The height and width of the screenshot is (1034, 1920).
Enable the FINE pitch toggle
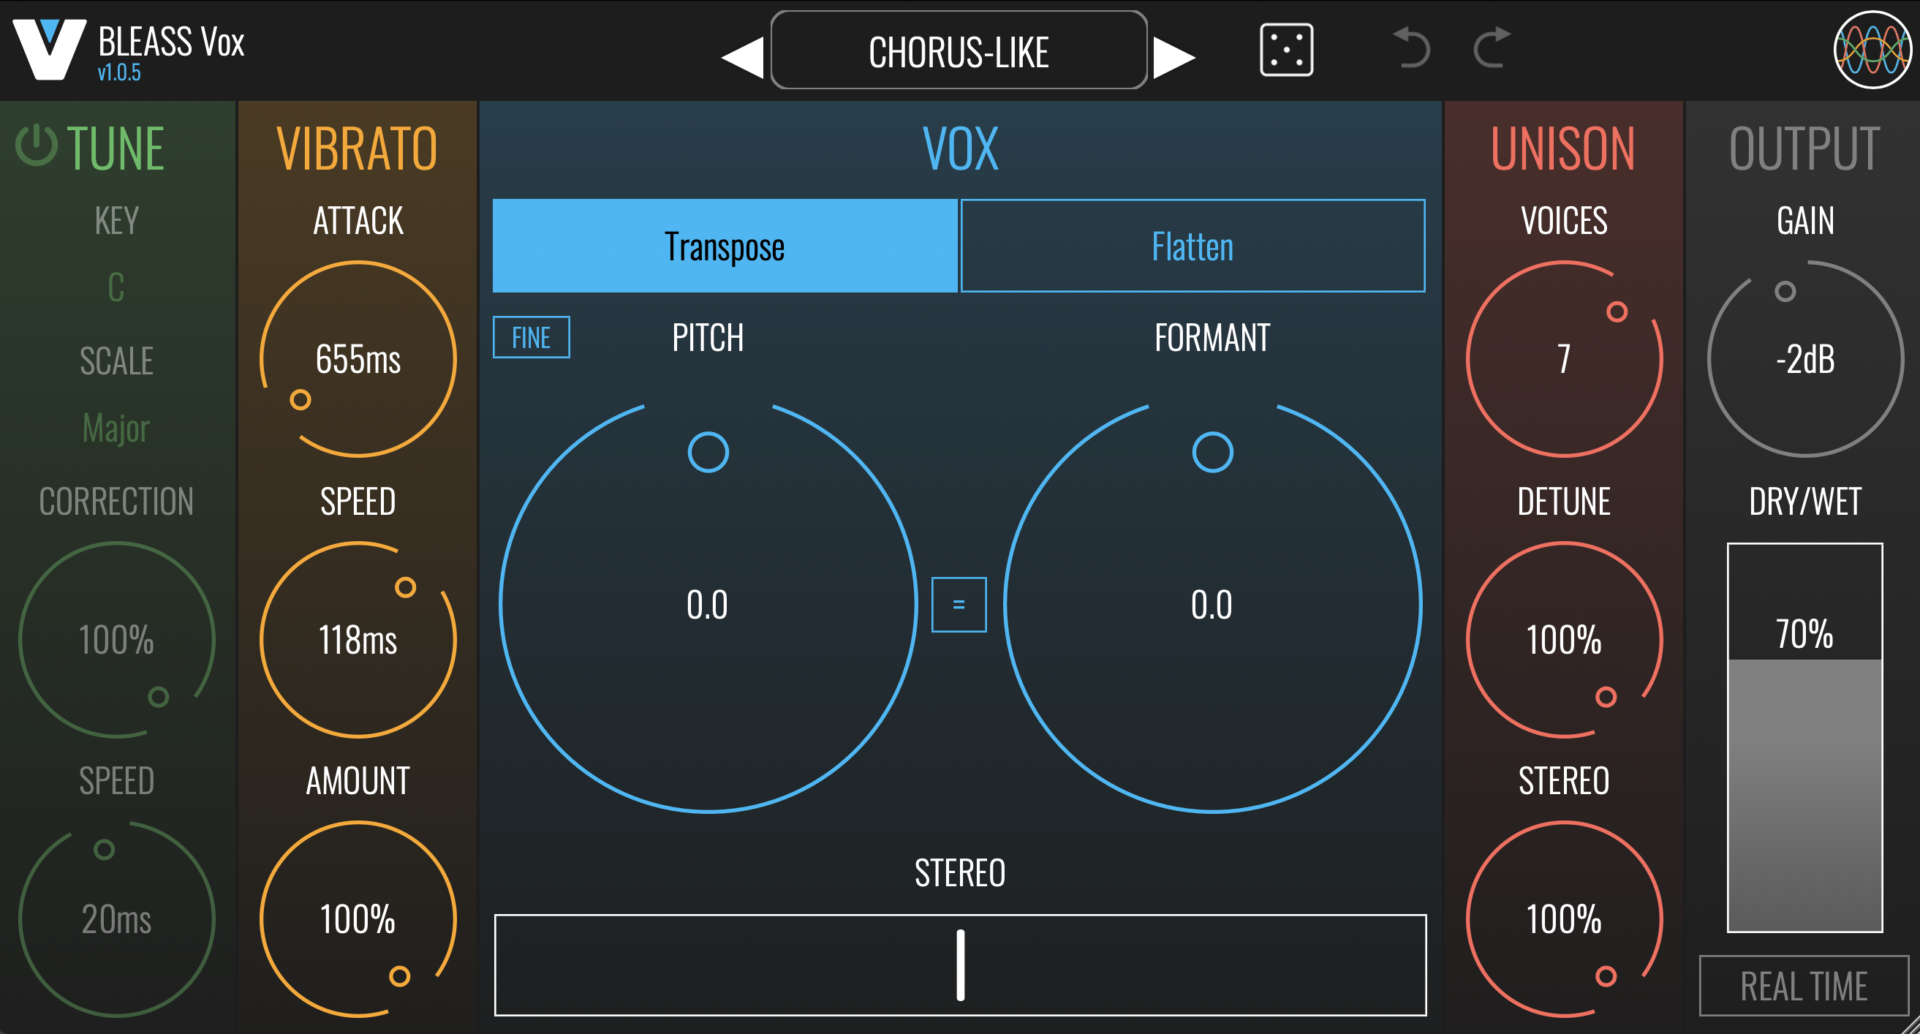tap(531, 338)
